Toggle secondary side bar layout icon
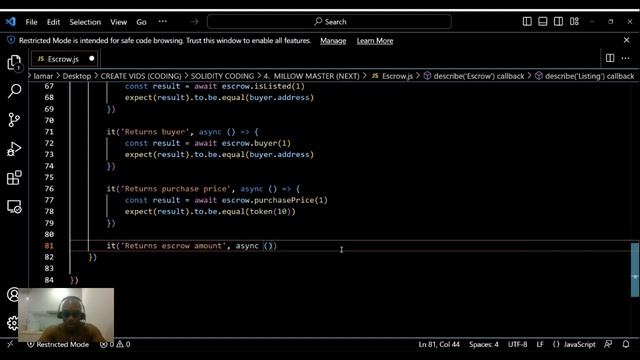This screenshot has height=360, width=640. pyautogui.click(x=558, y=22)
